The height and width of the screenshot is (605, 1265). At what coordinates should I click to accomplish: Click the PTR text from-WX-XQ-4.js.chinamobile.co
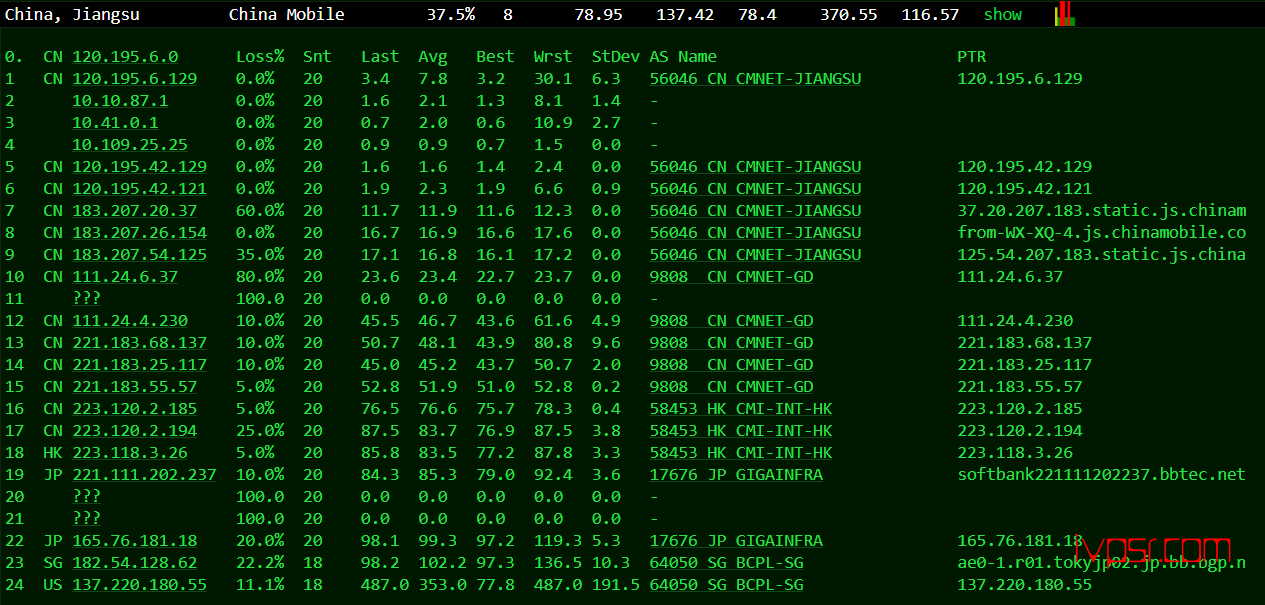(1102, 233)
